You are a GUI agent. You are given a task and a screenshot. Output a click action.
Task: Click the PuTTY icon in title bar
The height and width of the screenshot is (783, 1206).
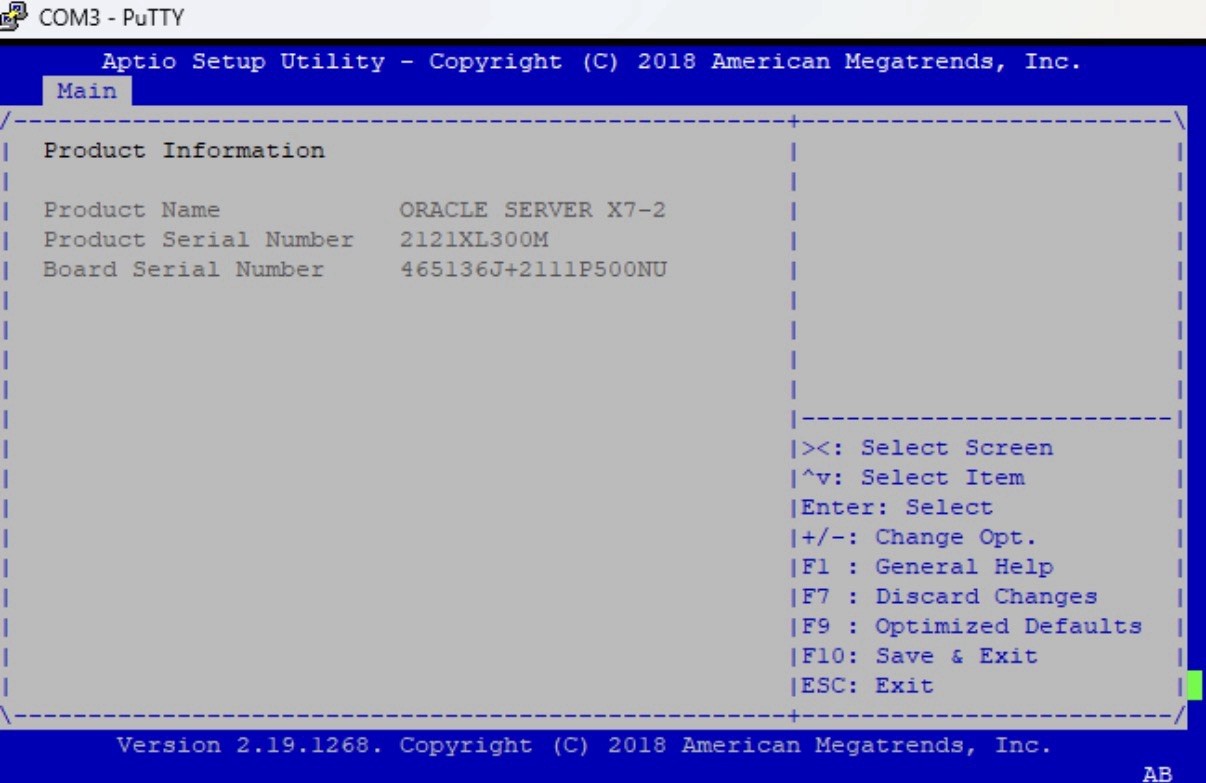pos(12,17)
